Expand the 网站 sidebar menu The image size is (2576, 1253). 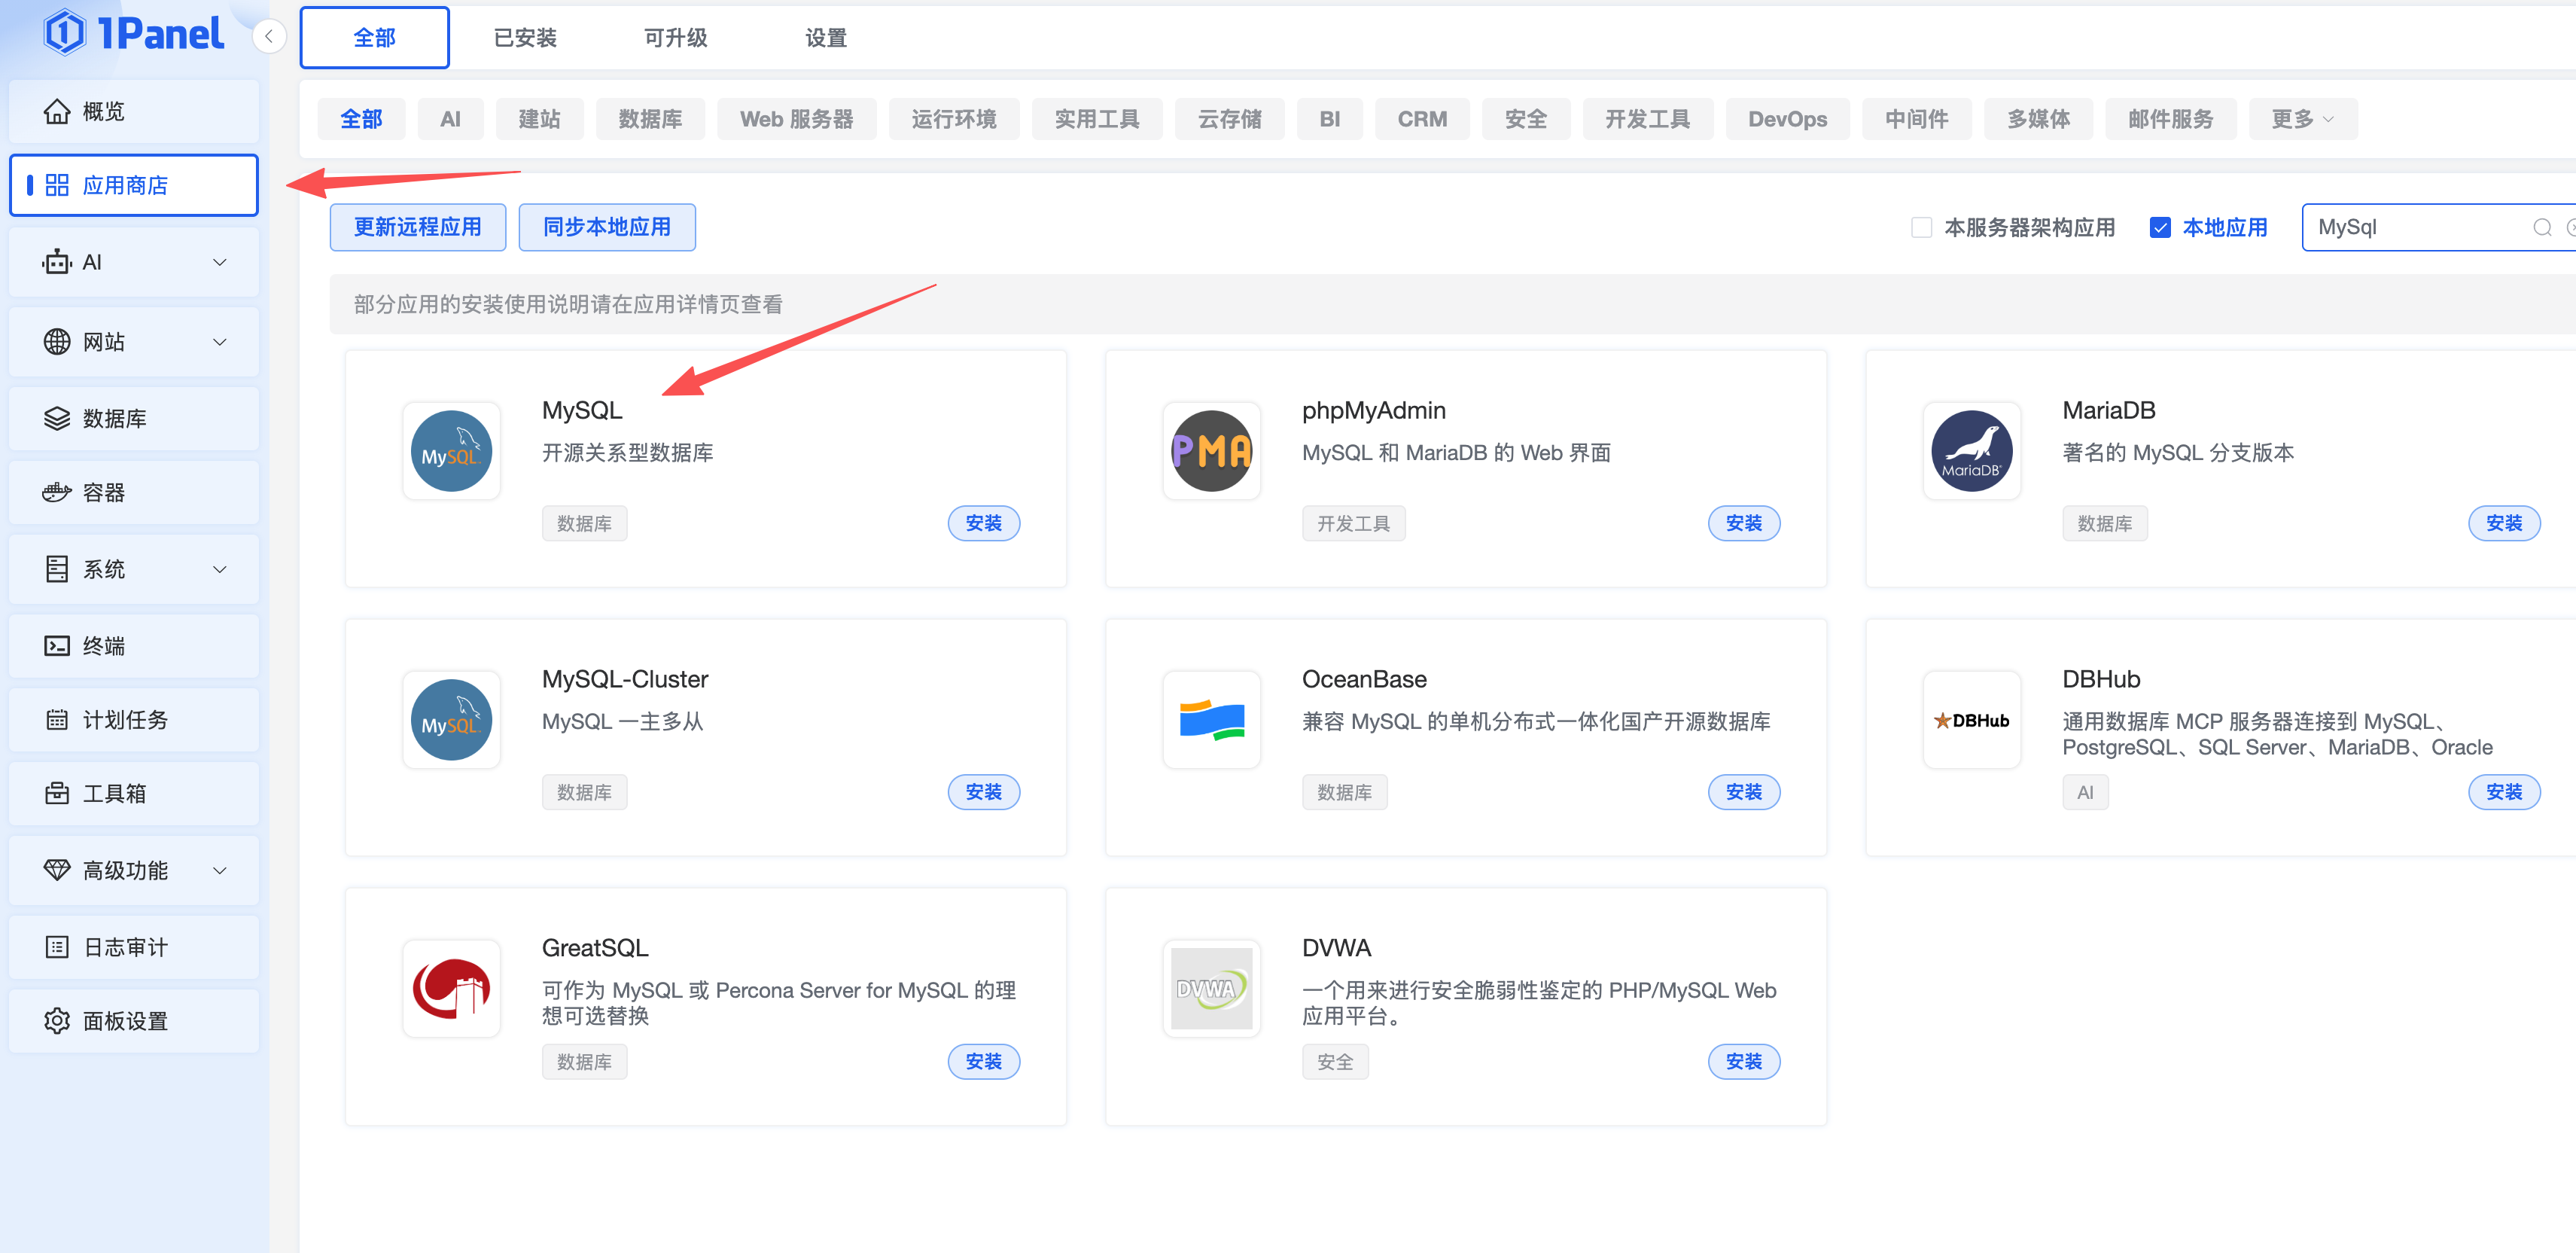coord(134,342)
